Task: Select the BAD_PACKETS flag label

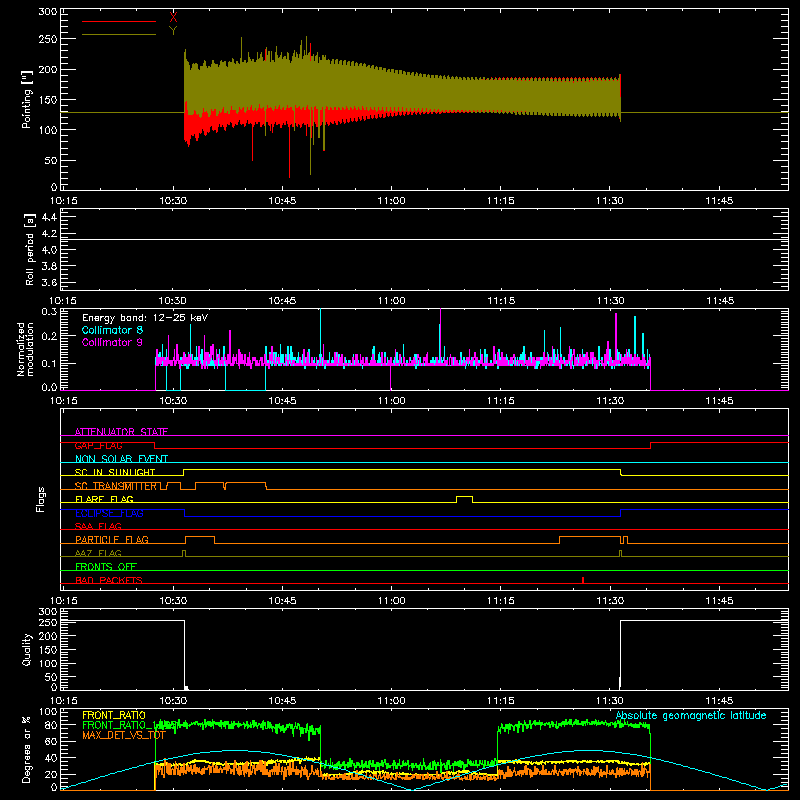Action: tap(109, 580)
